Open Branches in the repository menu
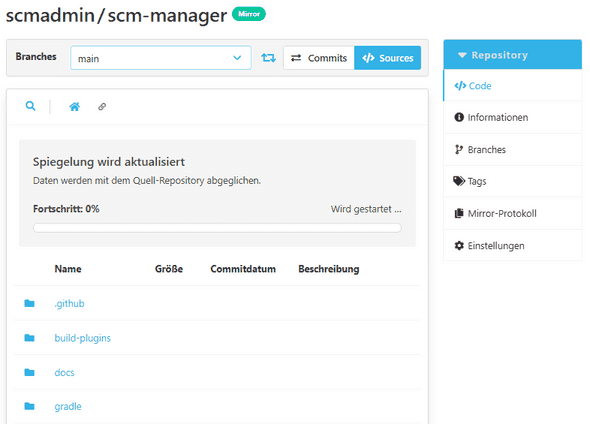 click(x=512, y=149)
